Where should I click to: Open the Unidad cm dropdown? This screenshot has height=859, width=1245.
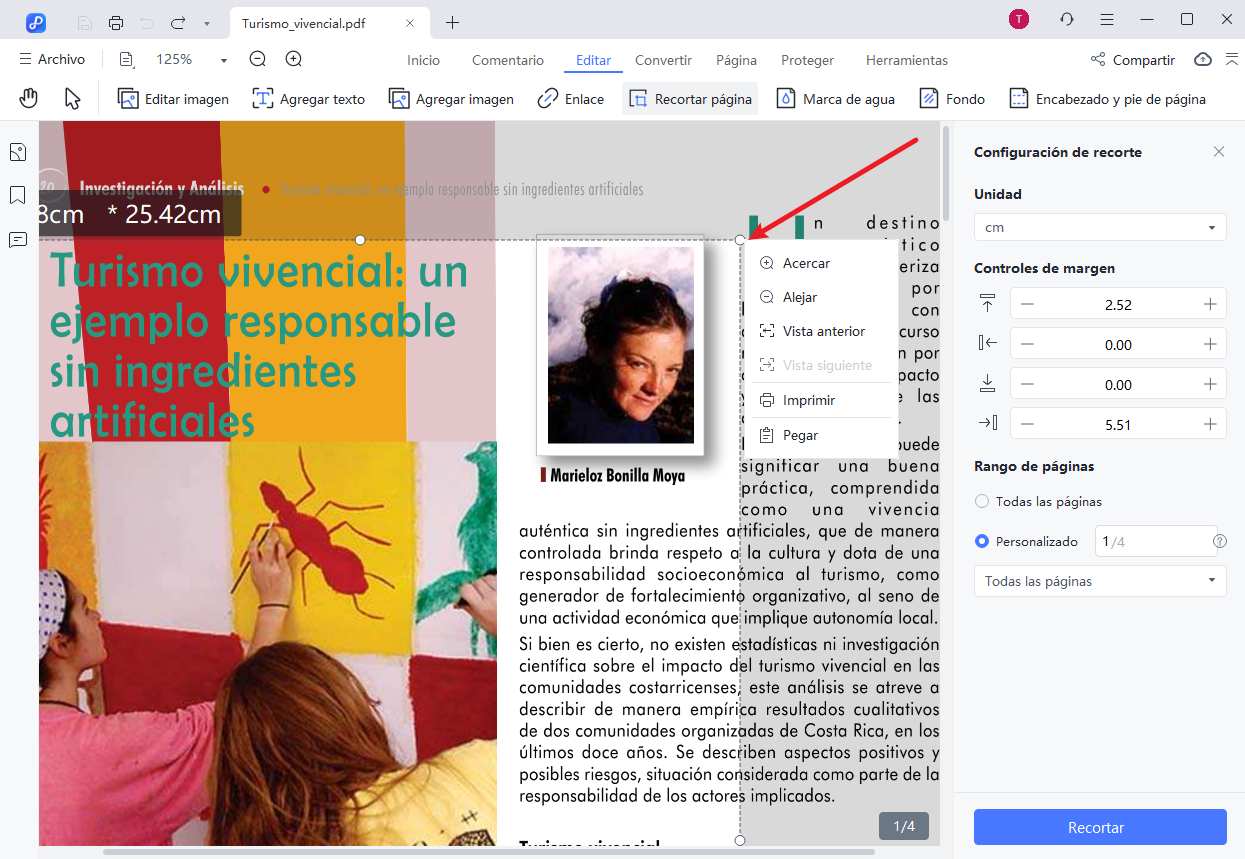click(x=1099, y=227)
